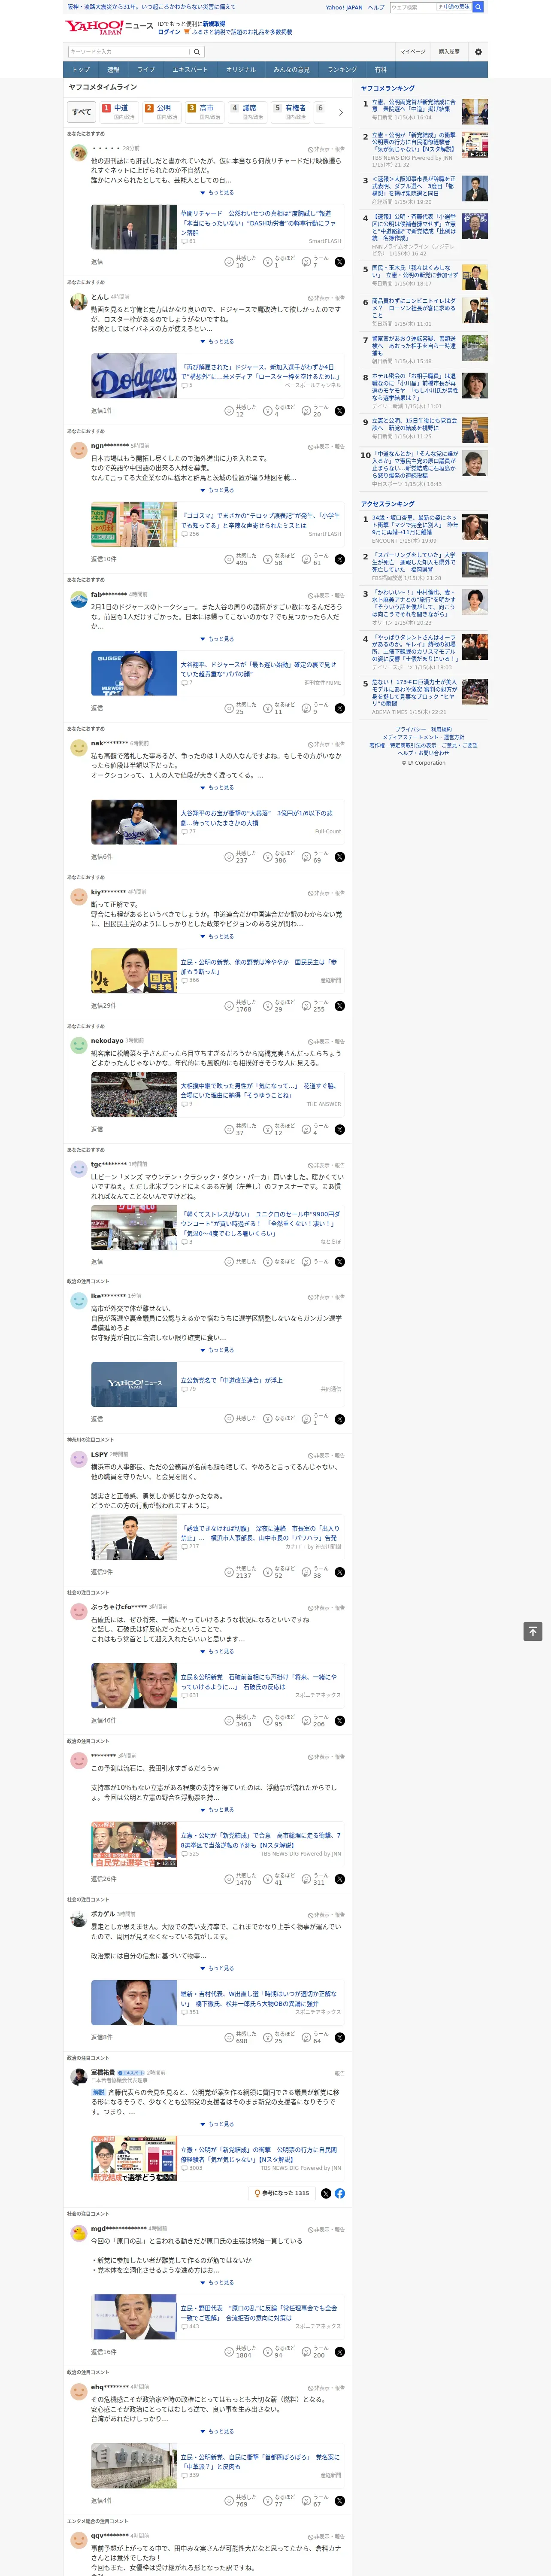Image resolution: width=551 pixels, height=2576 pixels.
Task: Show more topics with right chevron arrow
Action: point(341,112)
